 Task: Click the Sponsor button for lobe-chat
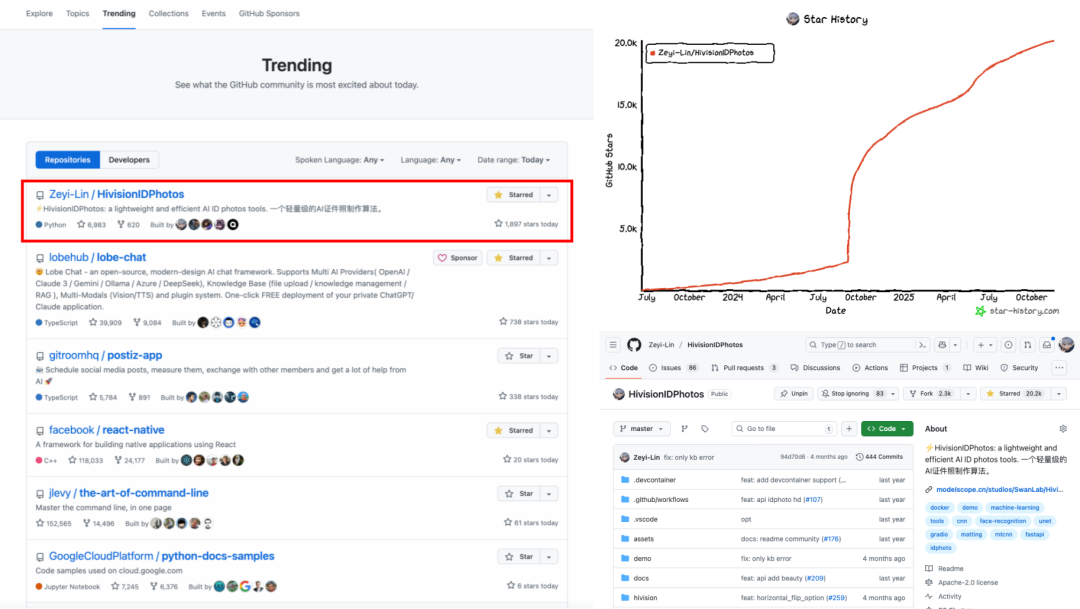[458, 258]
